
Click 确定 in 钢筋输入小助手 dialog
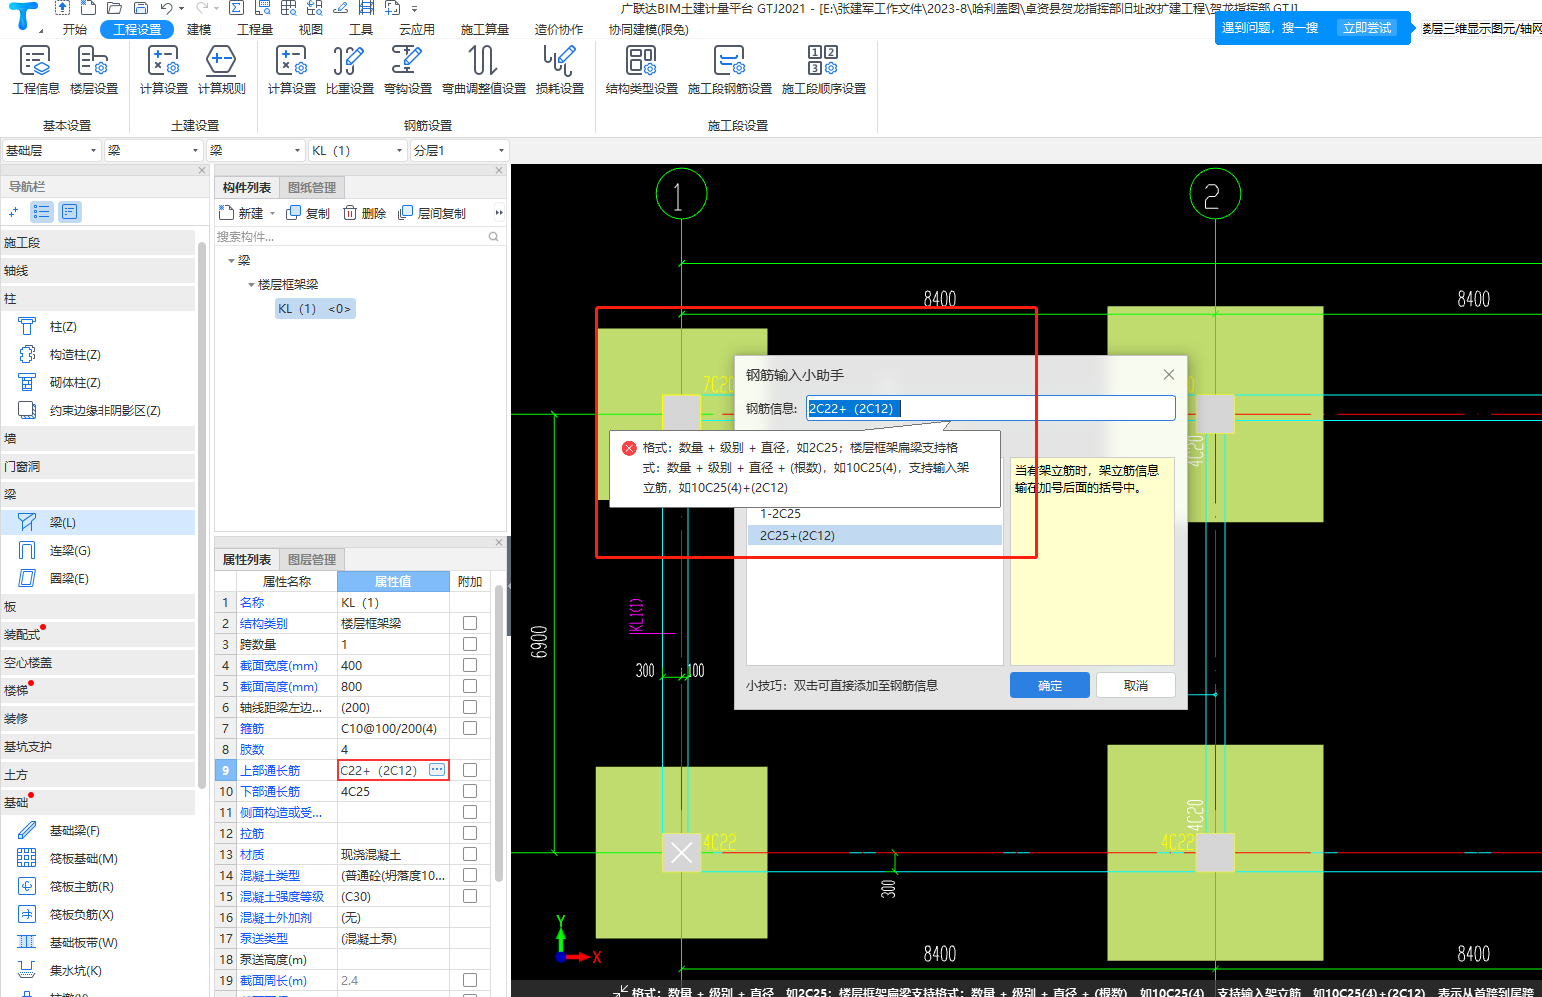point(1050,685)
